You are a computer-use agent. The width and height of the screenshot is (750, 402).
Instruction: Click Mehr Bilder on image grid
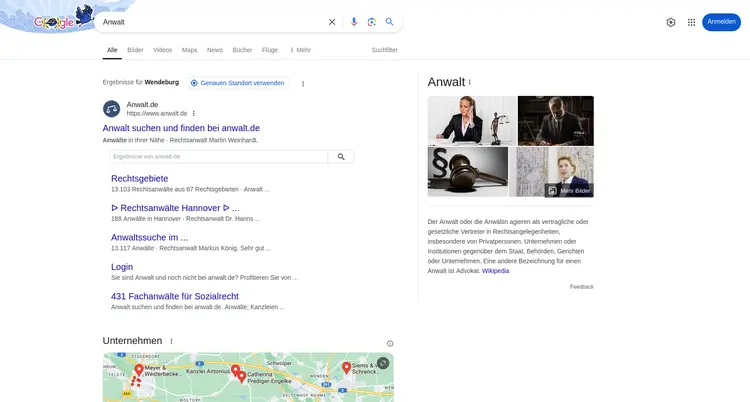point(569,190)
